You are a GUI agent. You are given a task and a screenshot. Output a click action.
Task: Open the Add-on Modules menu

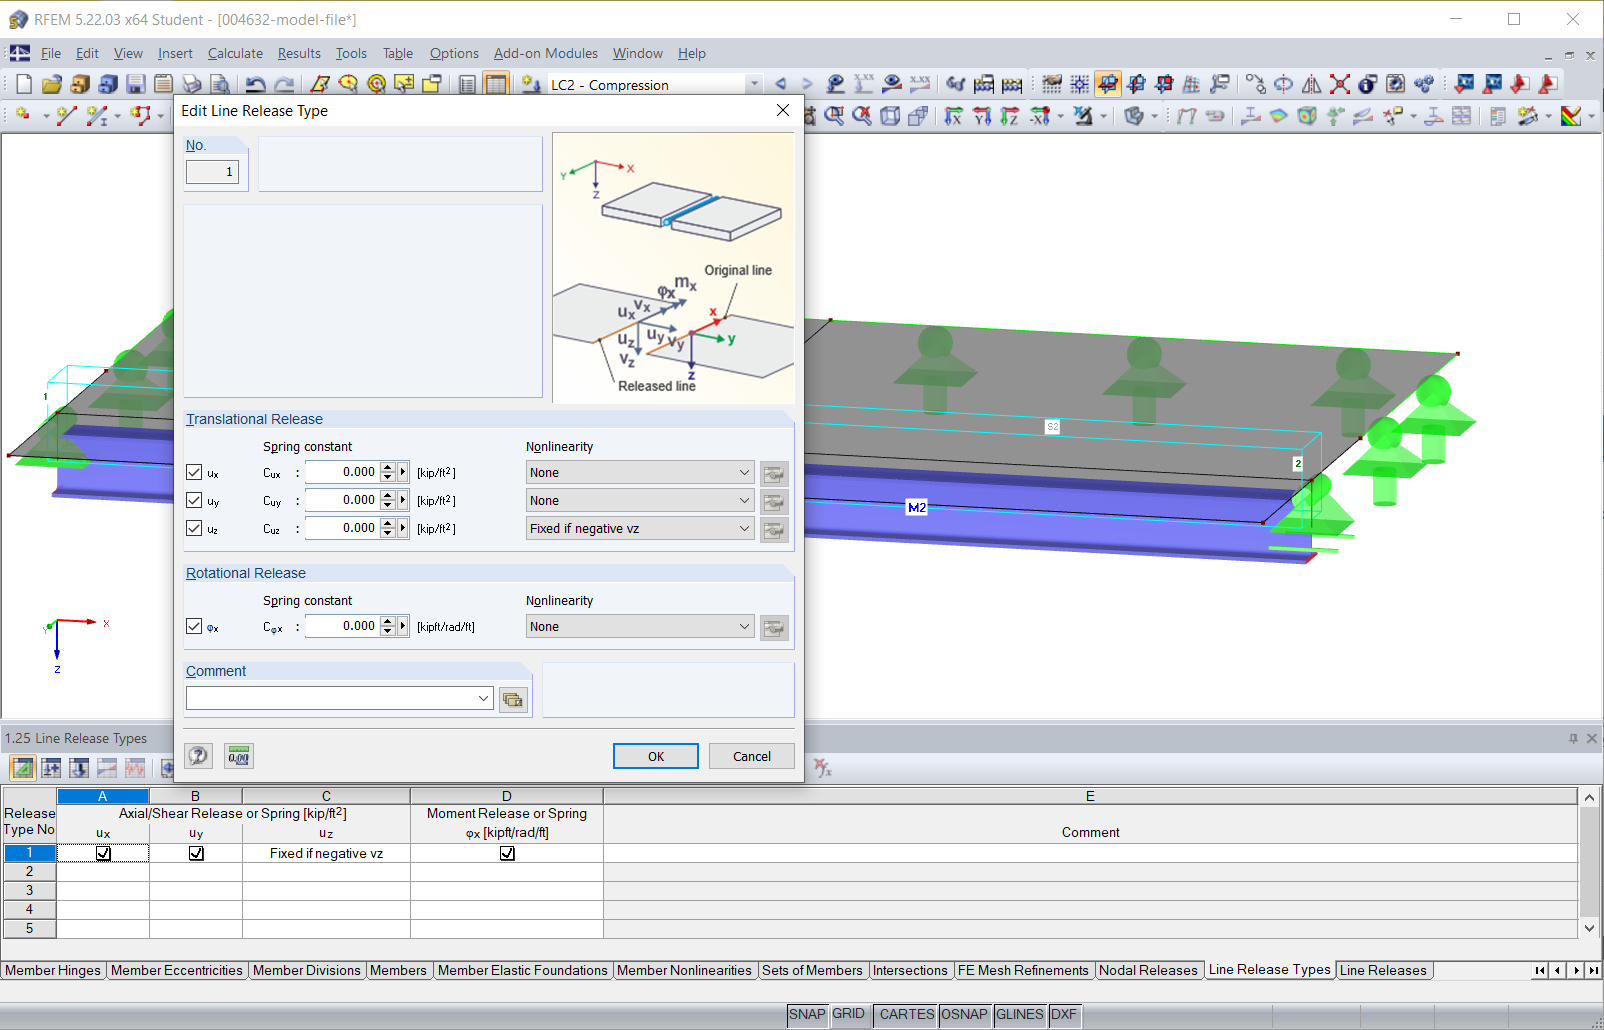(x=546, y=53)
